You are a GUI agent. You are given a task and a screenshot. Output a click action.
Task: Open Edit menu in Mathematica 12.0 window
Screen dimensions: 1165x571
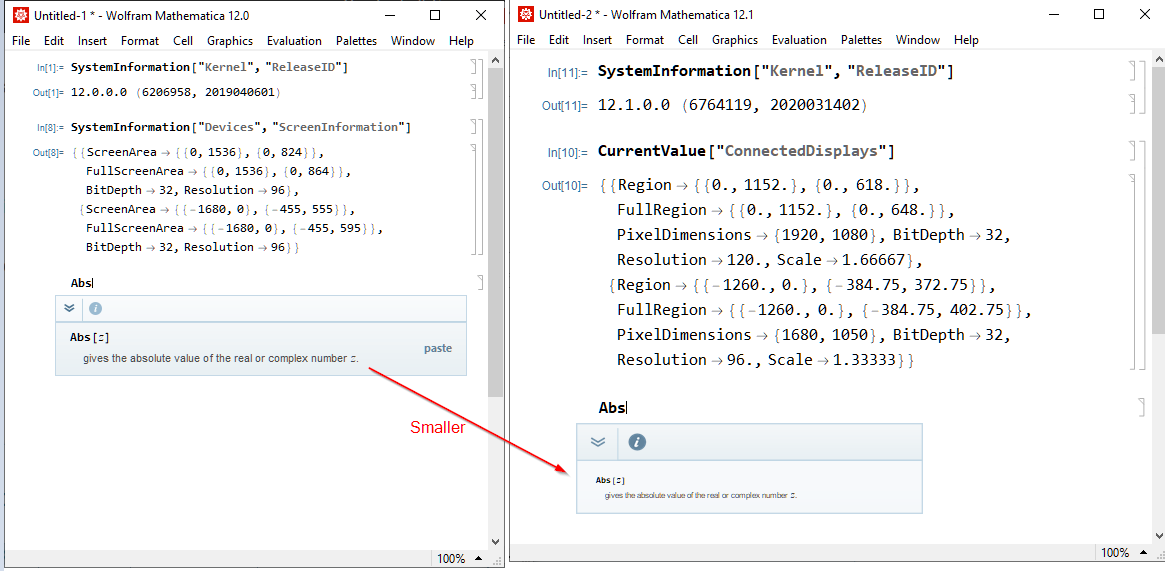(53, 41)
